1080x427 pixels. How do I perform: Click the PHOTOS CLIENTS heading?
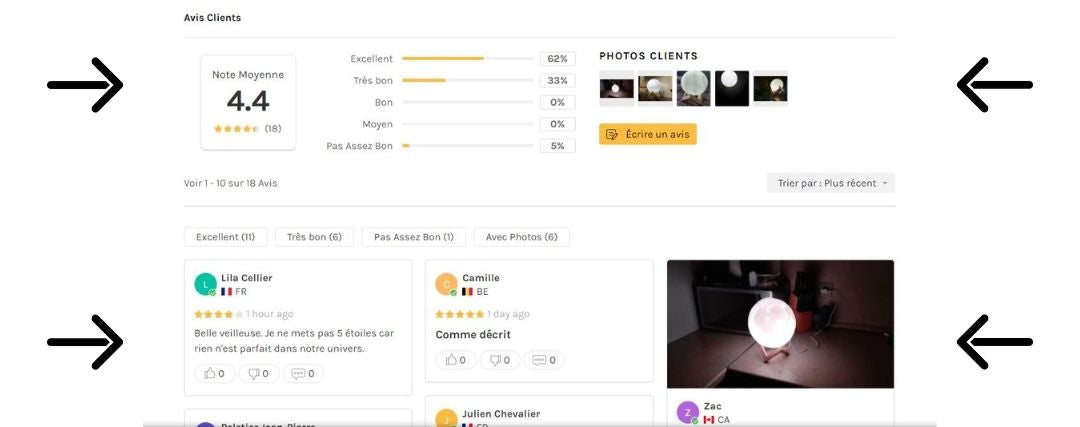click(x=648, y=56)
